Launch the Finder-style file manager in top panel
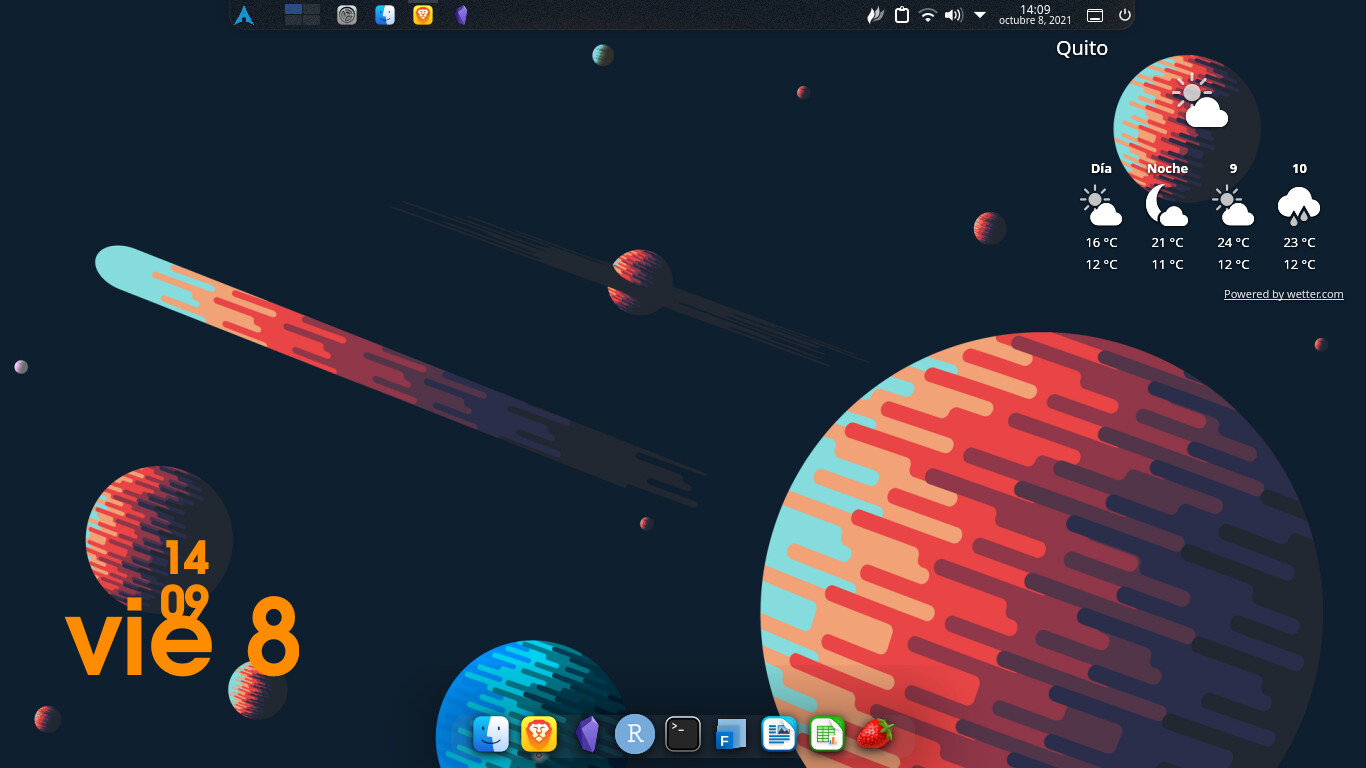Image resolution: width=1366 pixels, height=768 pixels. pos(385,15)
